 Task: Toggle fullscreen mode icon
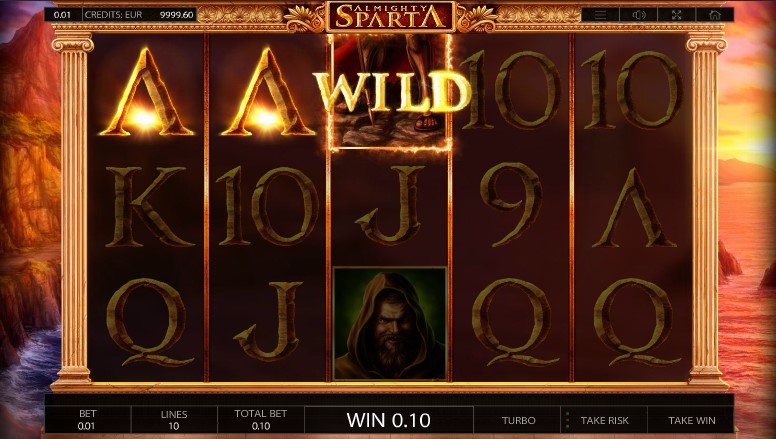(677, 15)
